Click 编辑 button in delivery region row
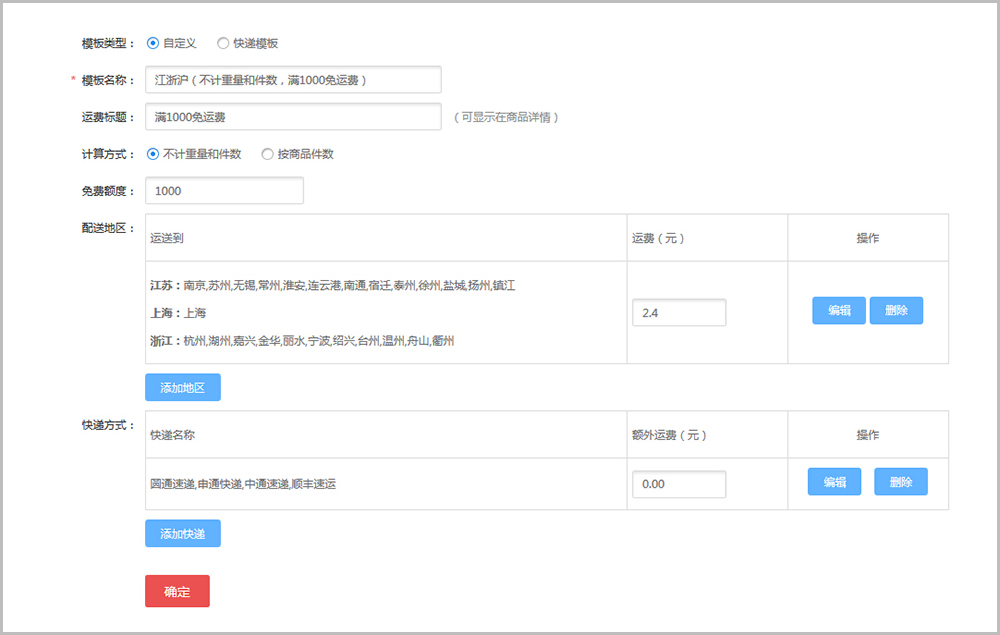Image resolution: width=1000 pixels, height=635 pixels. coord(839,310)
